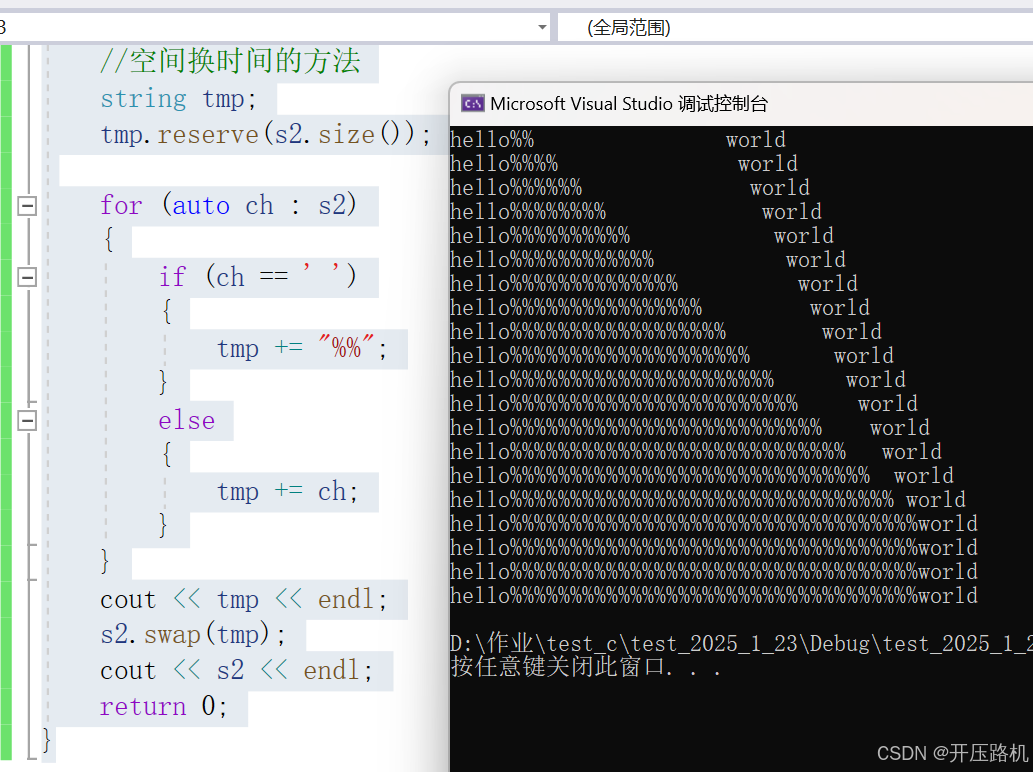Click the navigation bar dropdown arrow
The width and height of the screenshot is (1033, 772).
(542, 27)
